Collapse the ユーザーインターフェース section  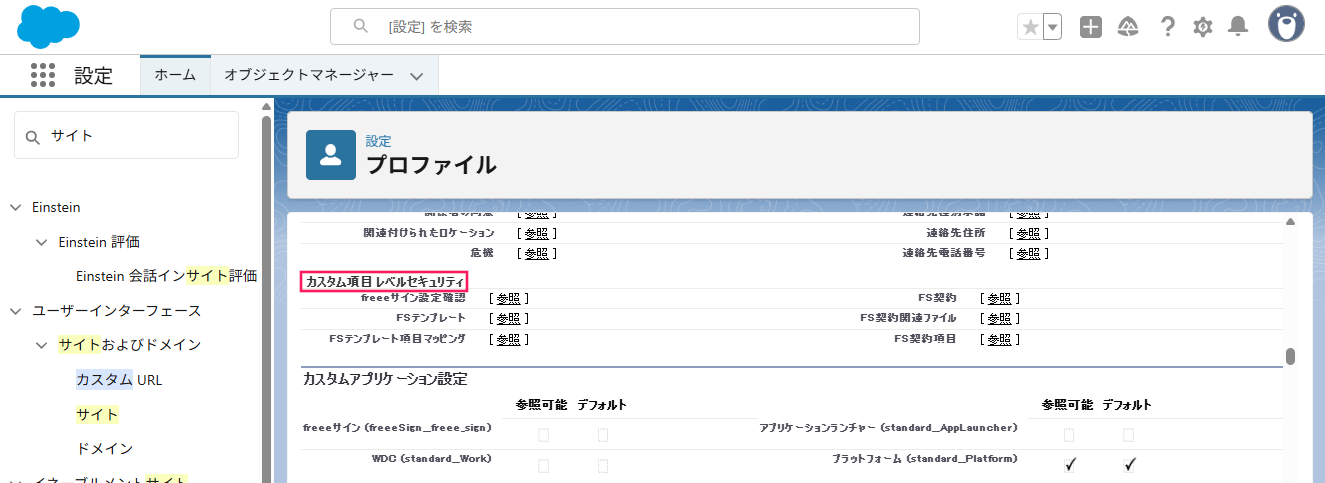click(x=15, y=311)
